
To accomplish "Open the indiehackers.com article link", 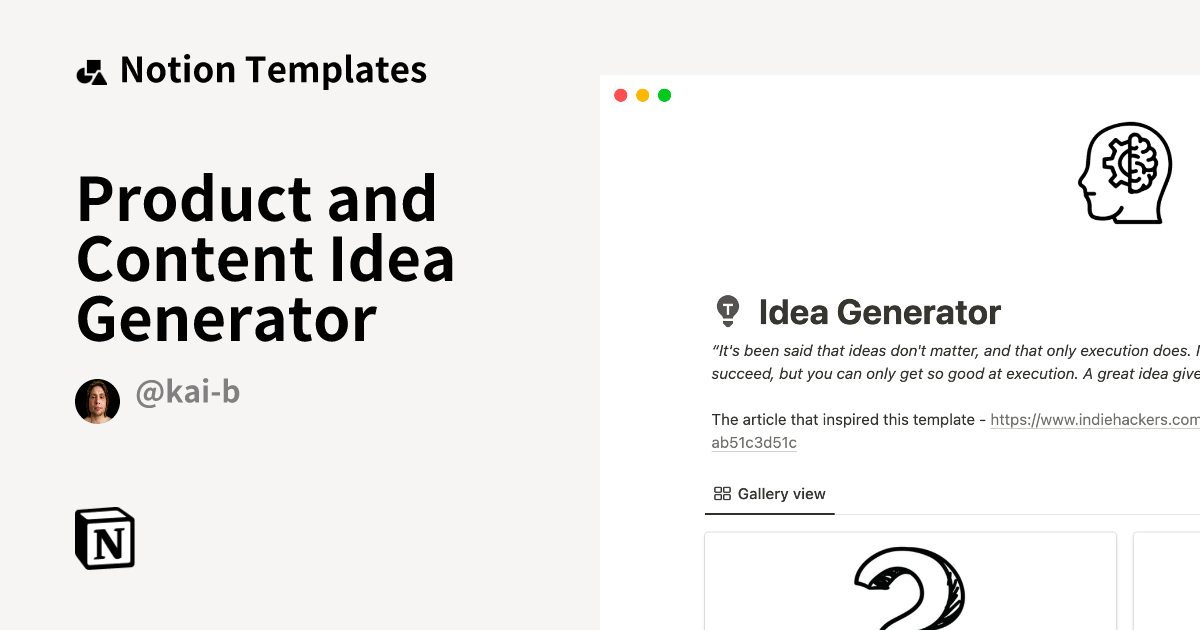I will 1095,420.
